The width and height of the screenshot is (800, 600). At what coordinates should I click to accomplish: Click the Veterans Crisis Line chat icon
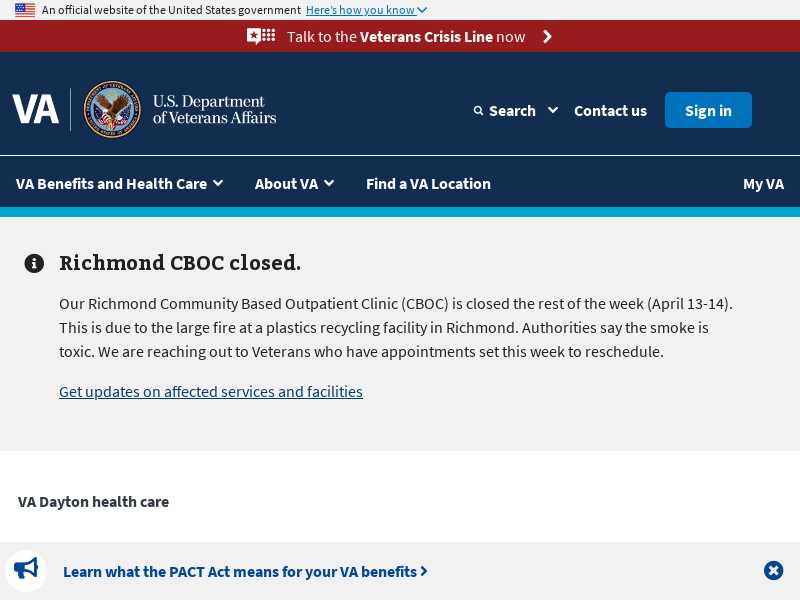tap(261, 36)
